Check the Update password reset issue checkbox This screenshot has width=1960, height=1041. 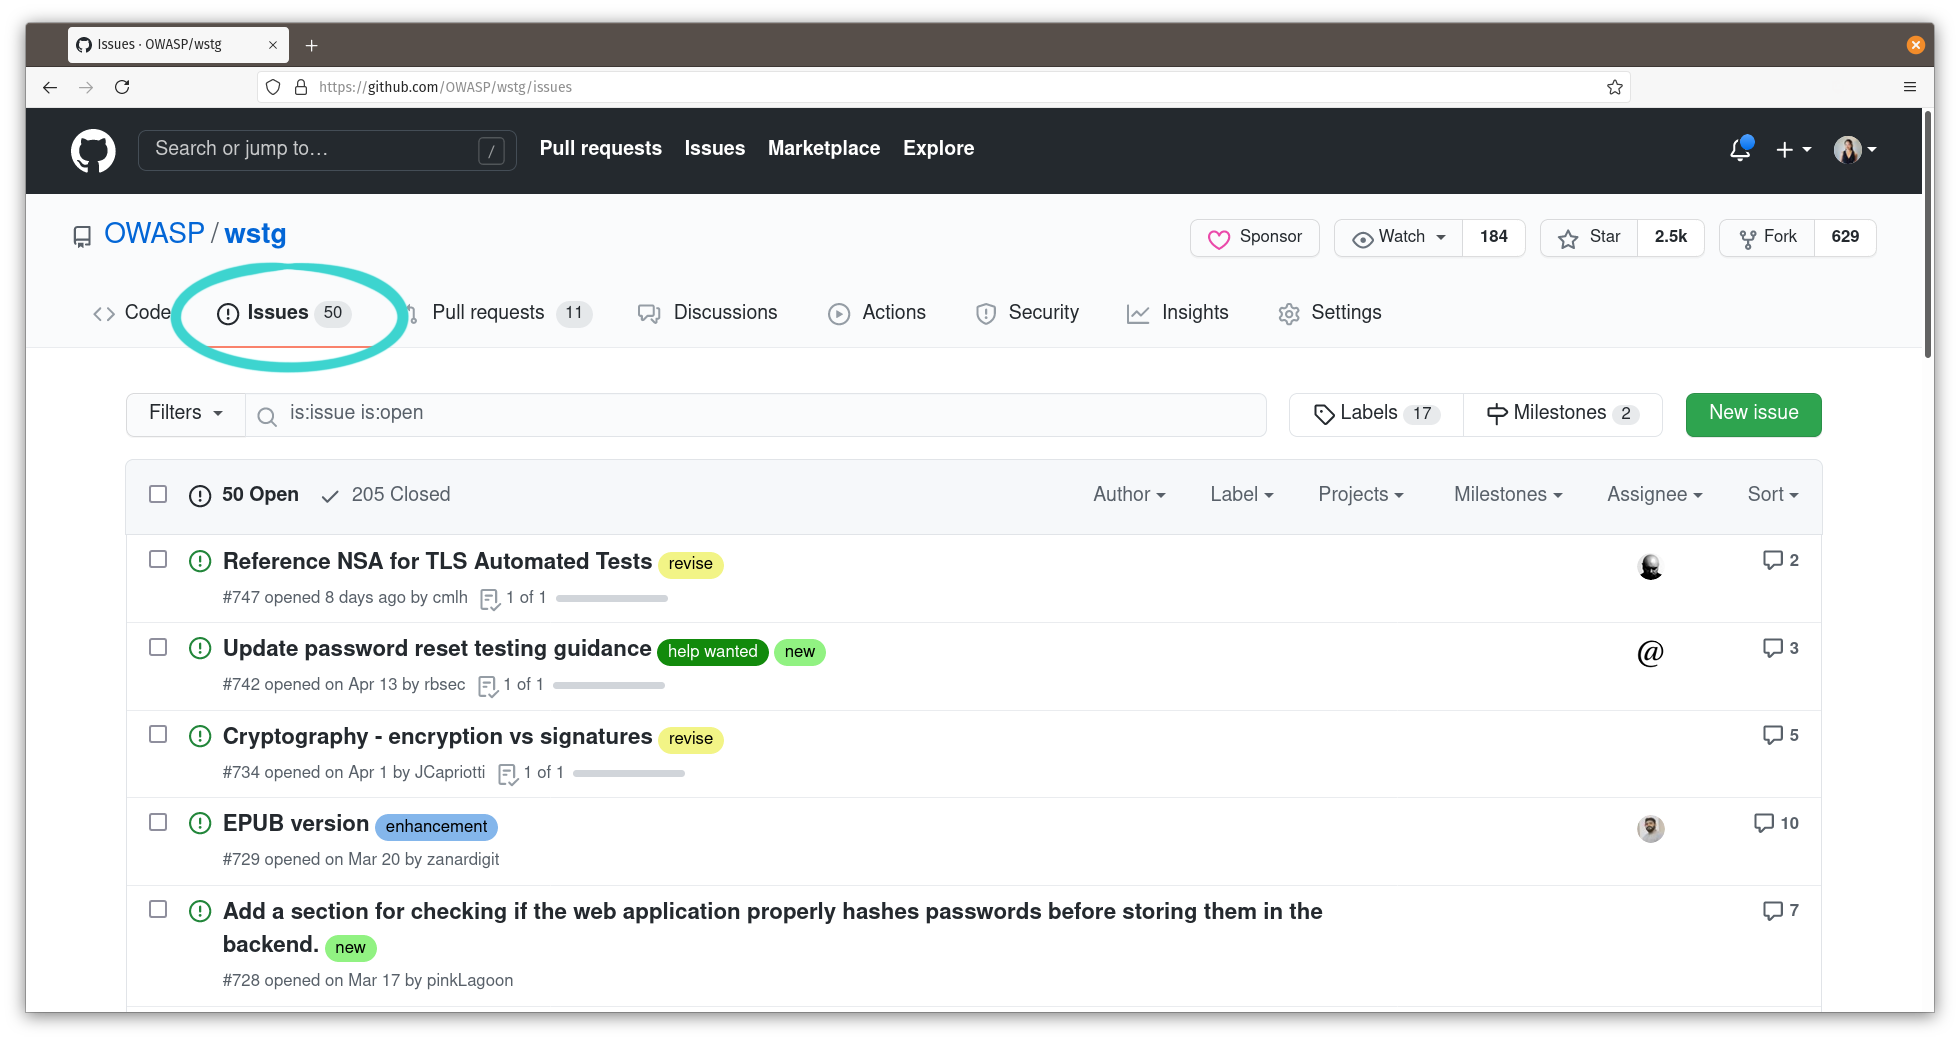click(158, 647)
